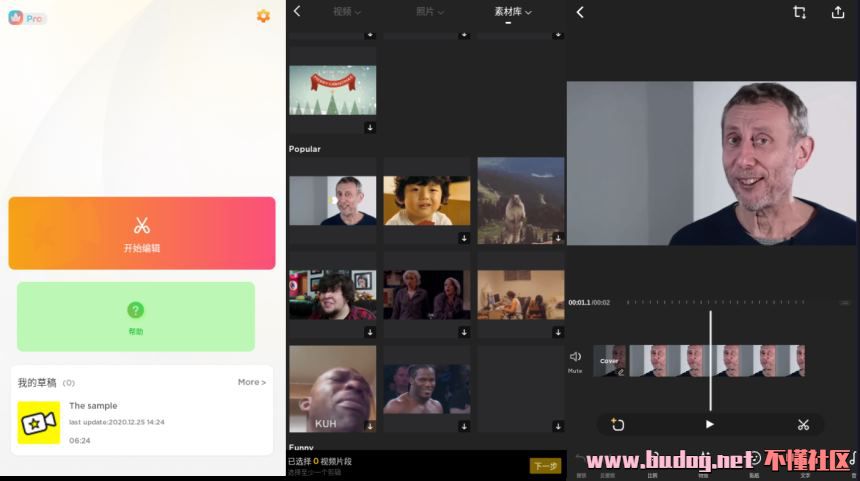Tap the 开始编辑 start editing button
This screenshot has width=860, height=481.
click(x=142, y=233)
